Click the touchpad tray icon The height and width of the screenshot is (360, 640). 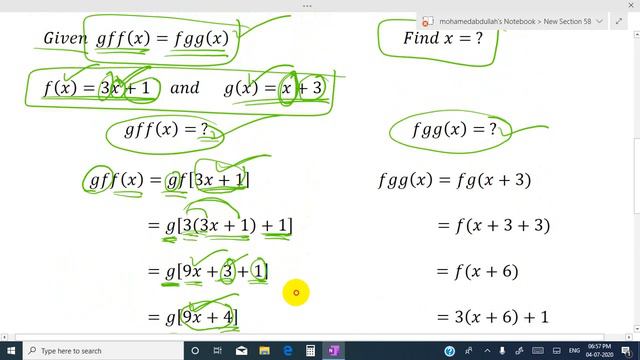tap(556, 351)
